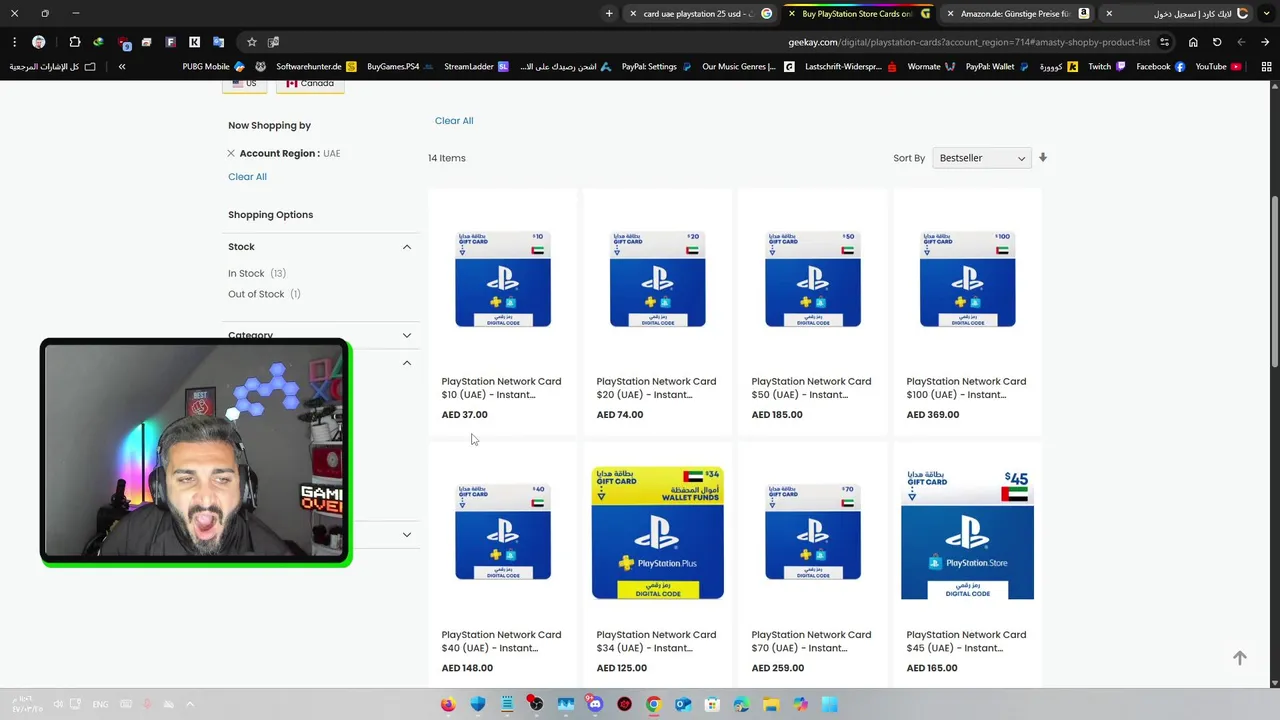
Task: Filter by In Stock (13)
Action: [257, 273]
